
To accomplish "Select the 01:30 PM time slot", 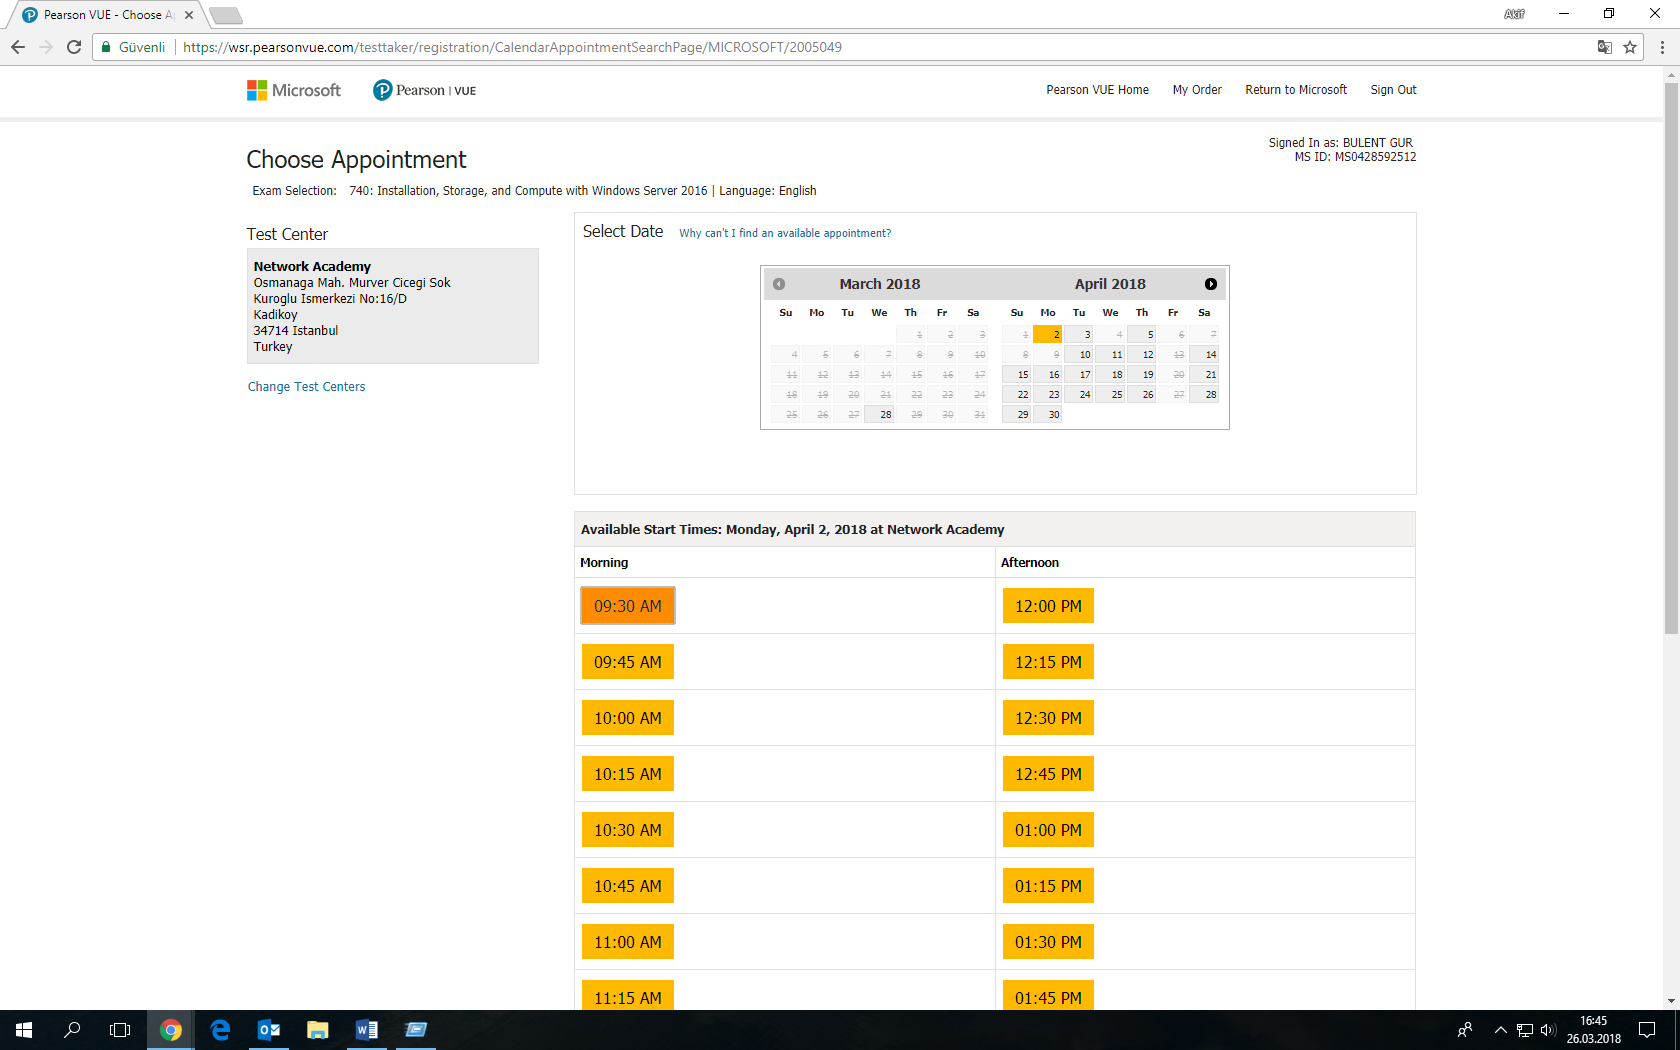I will 1048,942.
